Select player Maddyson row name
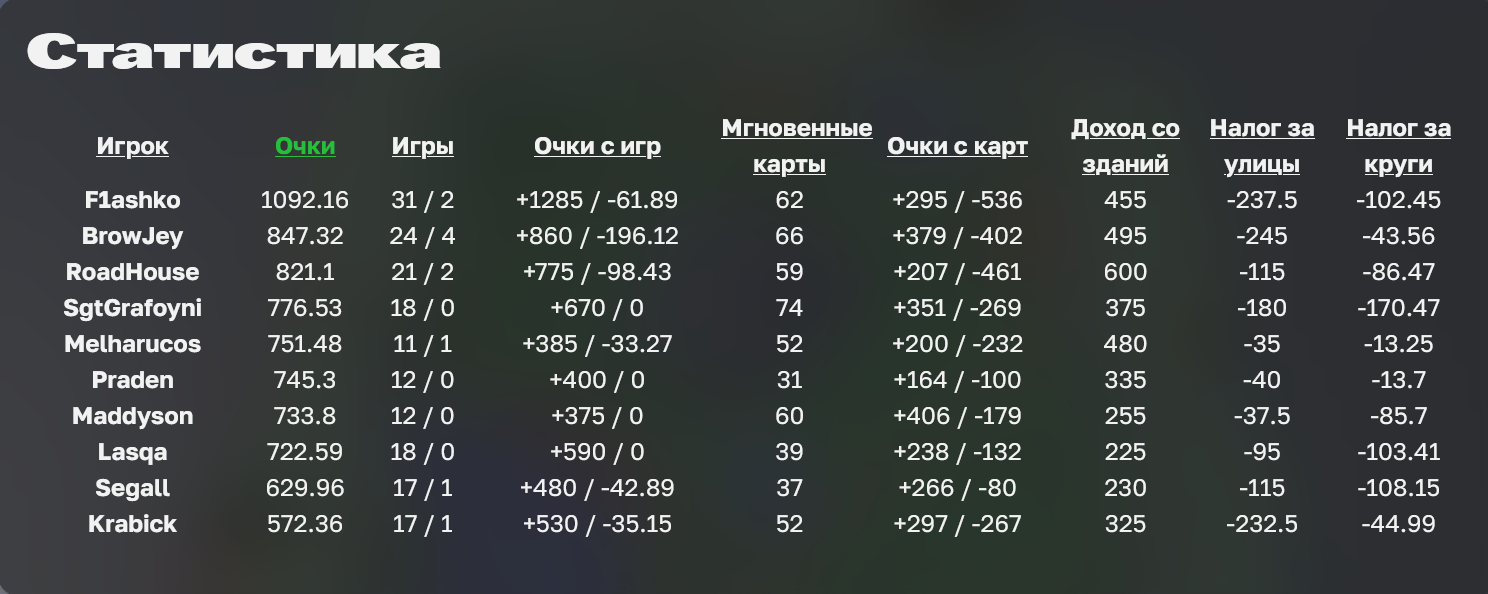Screen dimensions: 1488x594 click(133, 416)
